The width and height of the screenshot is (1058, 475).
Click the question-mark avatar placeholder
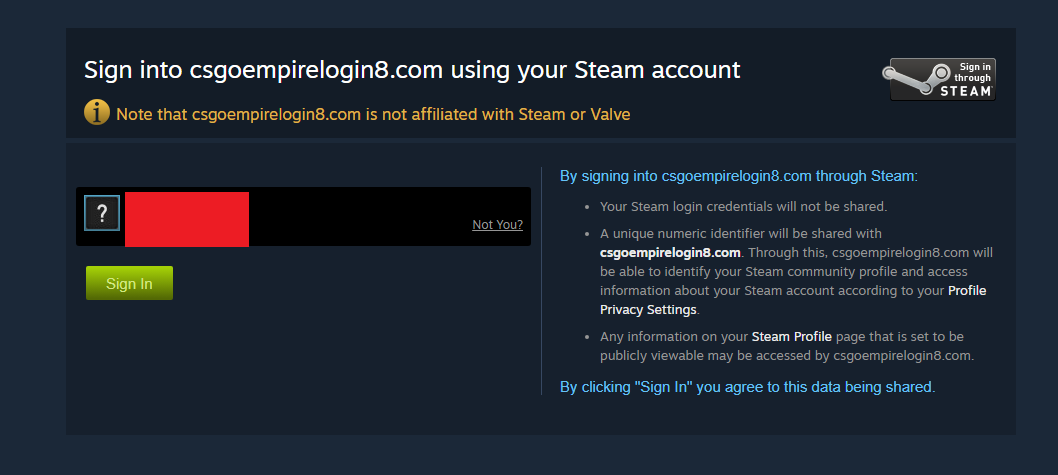click(x=102, y=213)
